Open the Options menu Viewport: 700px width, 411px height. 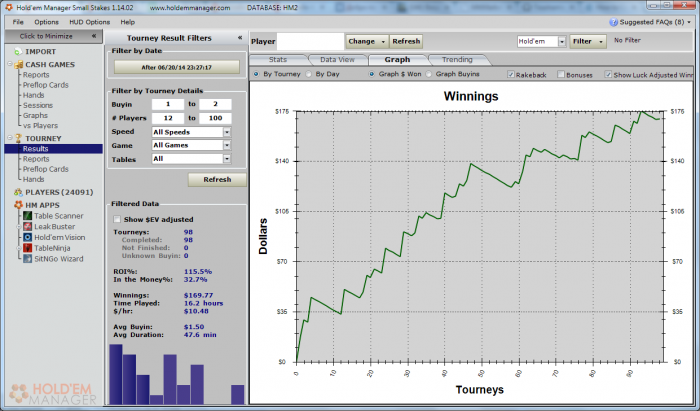click(x=46, y=22)
